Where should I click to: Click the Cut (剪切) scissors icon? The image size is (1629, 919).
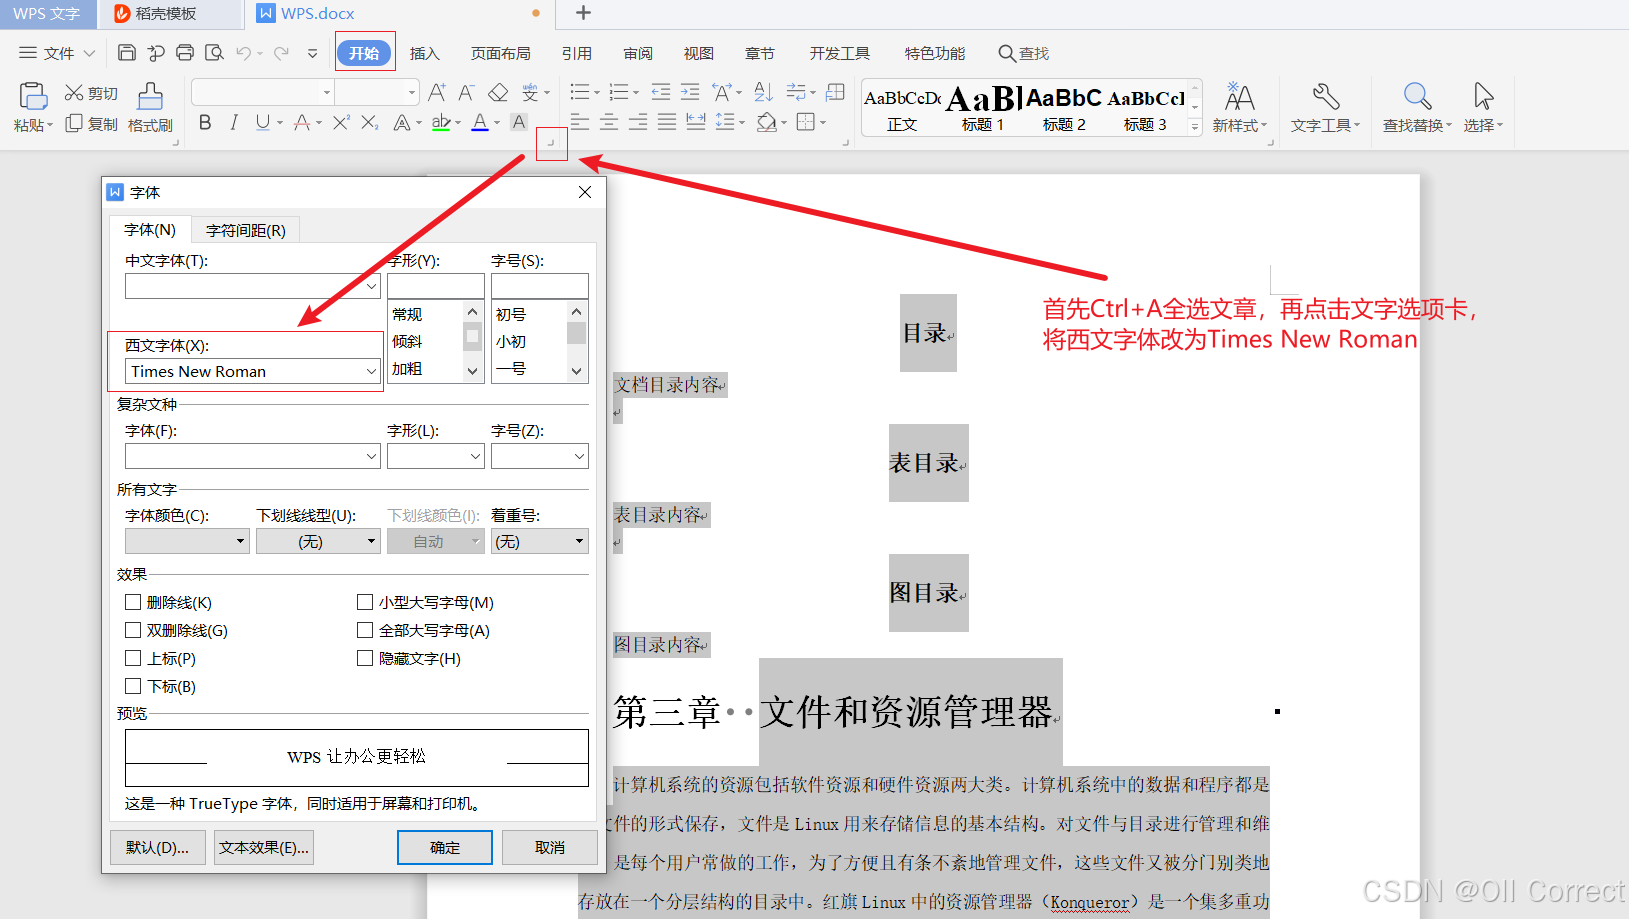pos(74,93)
